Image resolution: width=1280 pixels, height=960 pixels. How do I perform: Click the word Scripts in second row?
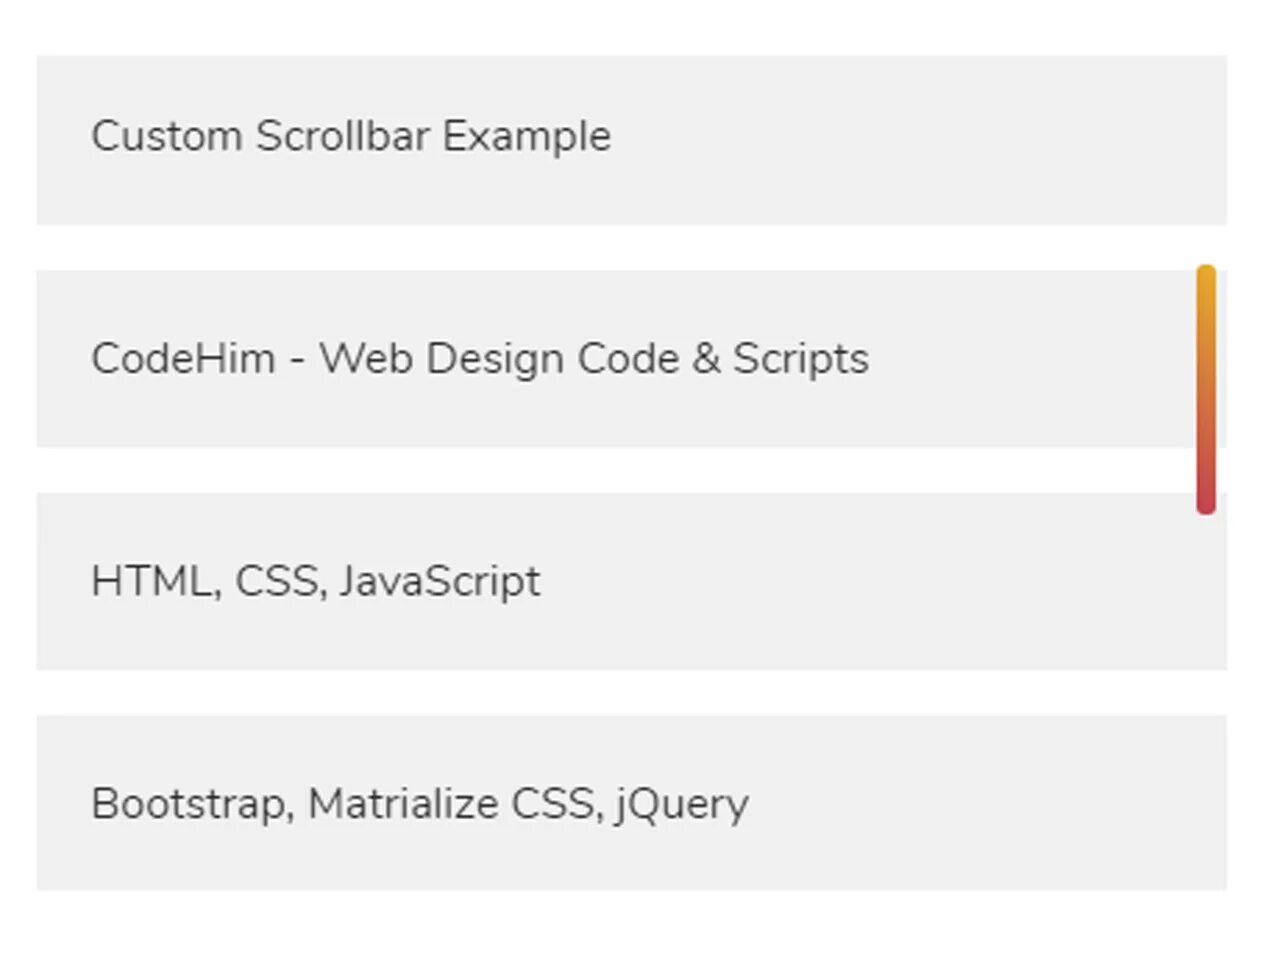tap(800, 358)
